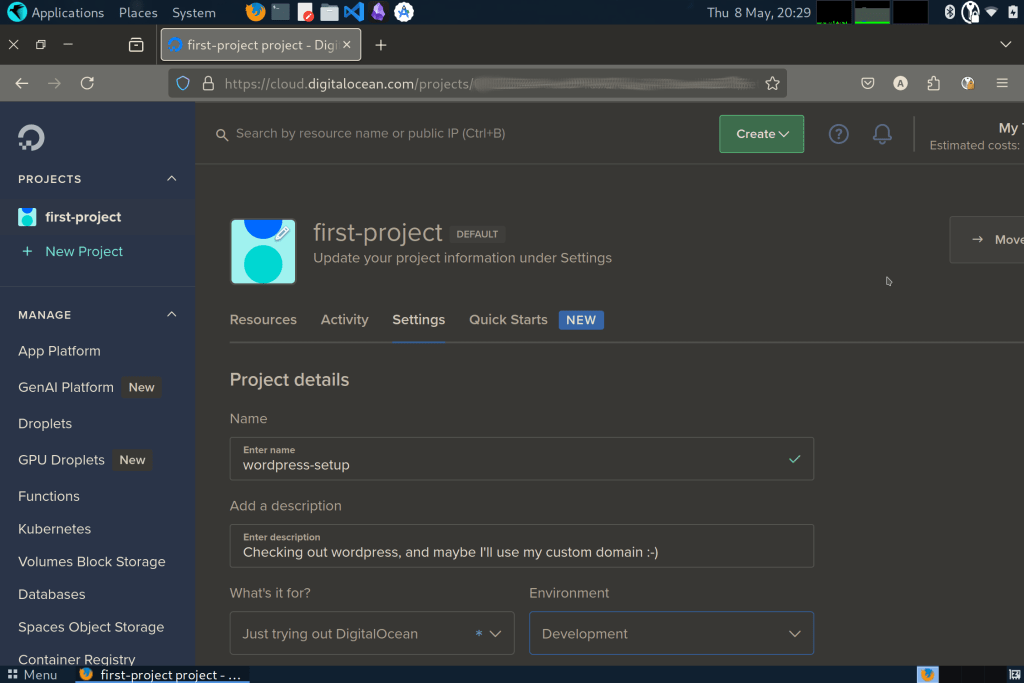Go to App Platform
The image size is (1024, 683).
[x=59, y=351]
